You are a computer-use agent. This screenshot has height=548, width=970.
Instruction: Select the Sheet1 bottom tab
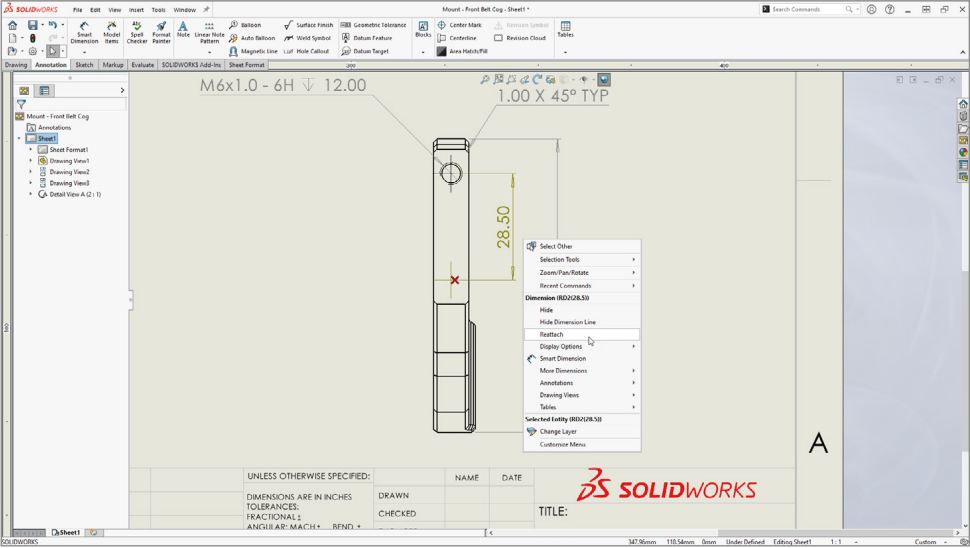pyautogui.click(x=66, y=533)
